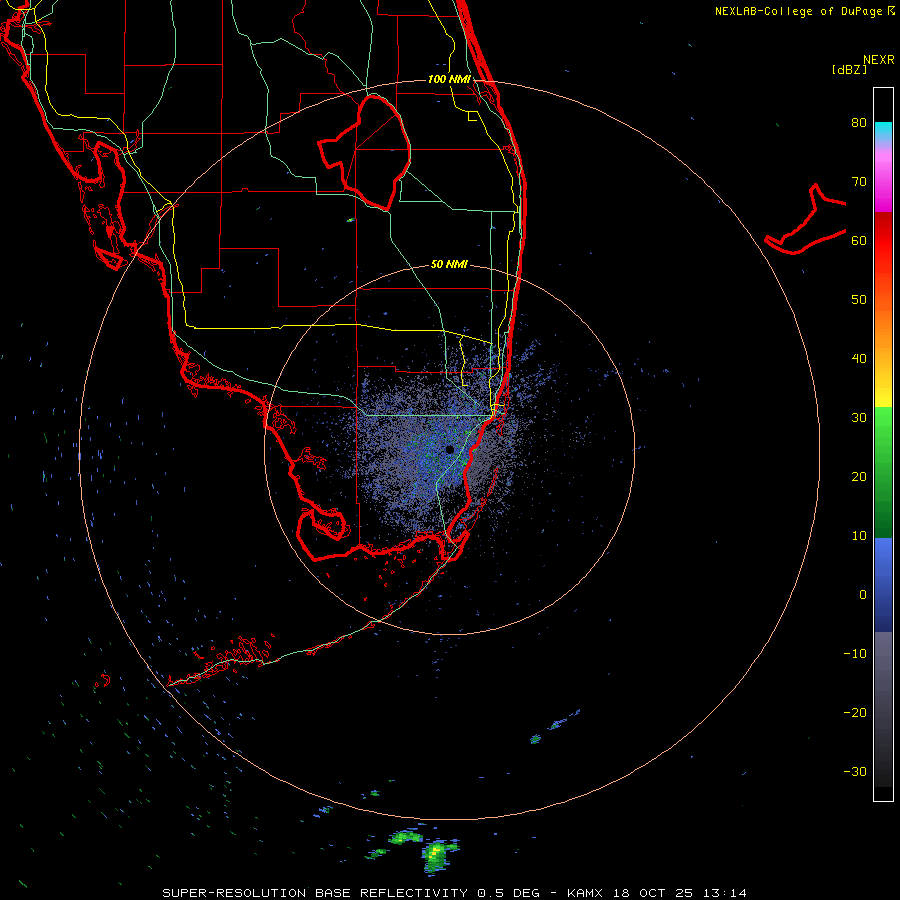
Task: Click the Lake Okeechobee outline
Action: pos(364,151)
